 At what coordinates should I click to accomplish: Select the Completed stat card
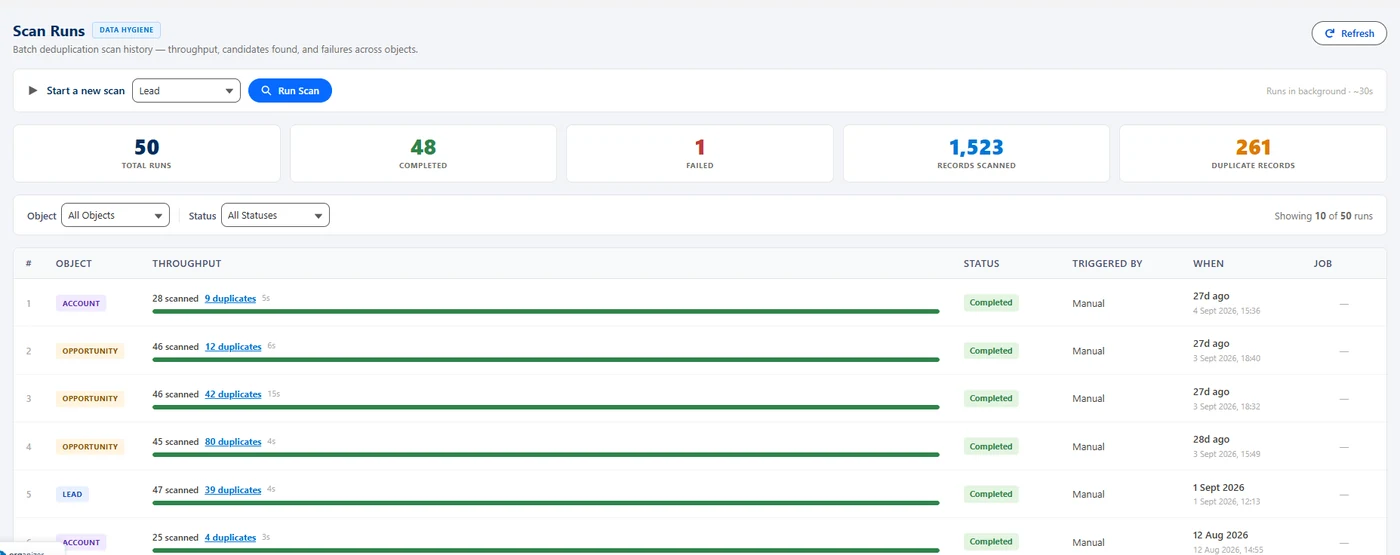tap(423, 153)
